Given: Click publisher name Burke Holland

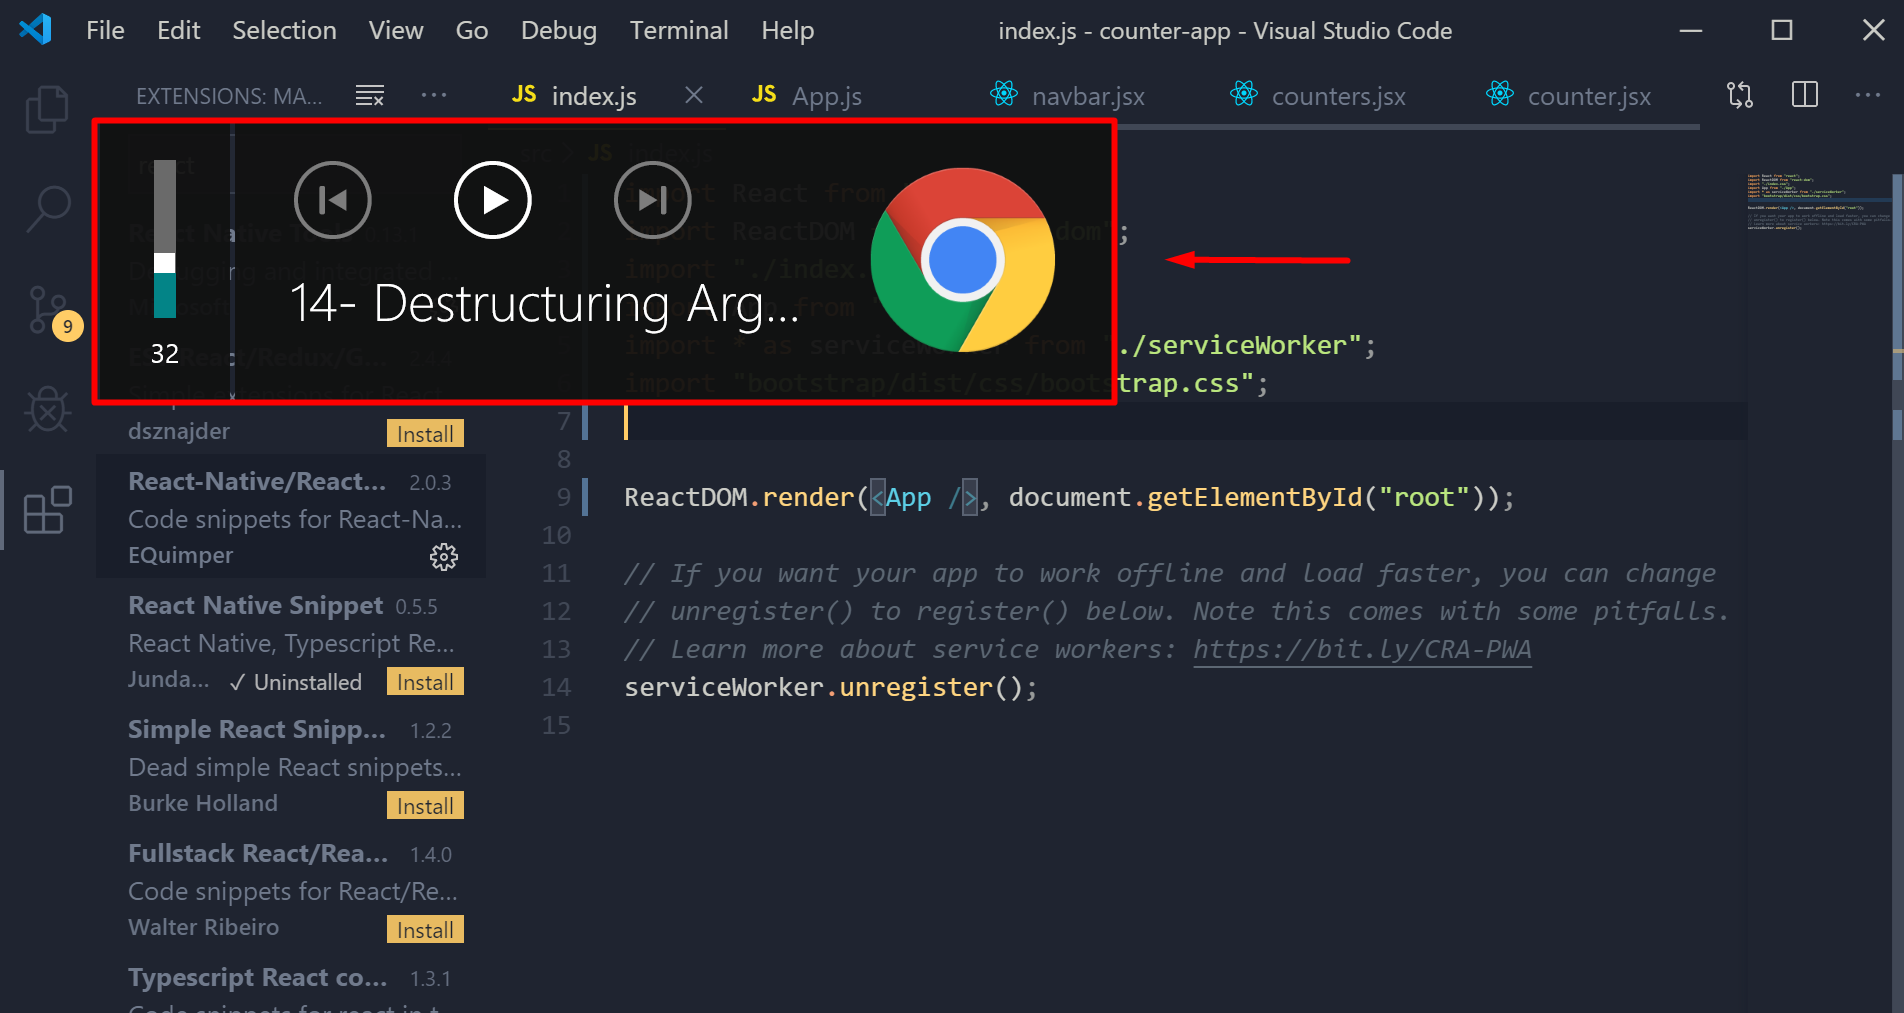Looking at the screenshot, I should 203,803.
